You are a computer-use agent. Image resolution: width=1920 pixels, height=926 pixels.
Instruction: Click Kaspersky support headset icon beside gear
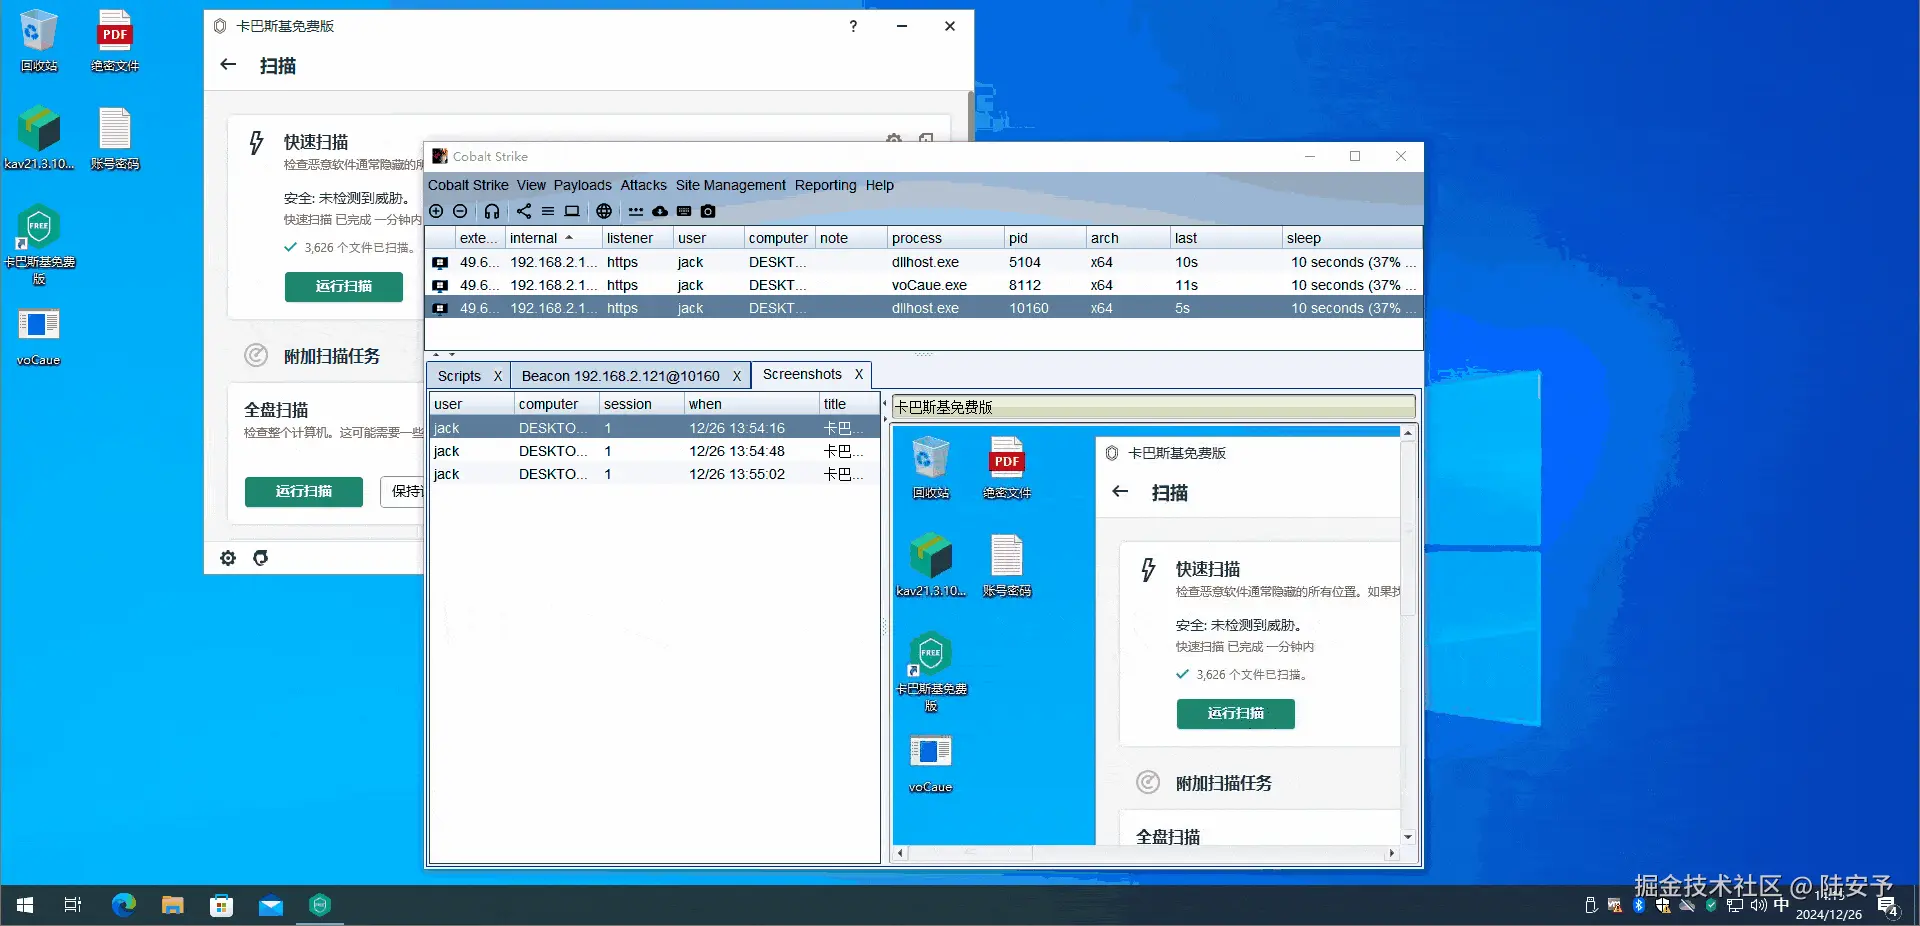pos(260,558)
